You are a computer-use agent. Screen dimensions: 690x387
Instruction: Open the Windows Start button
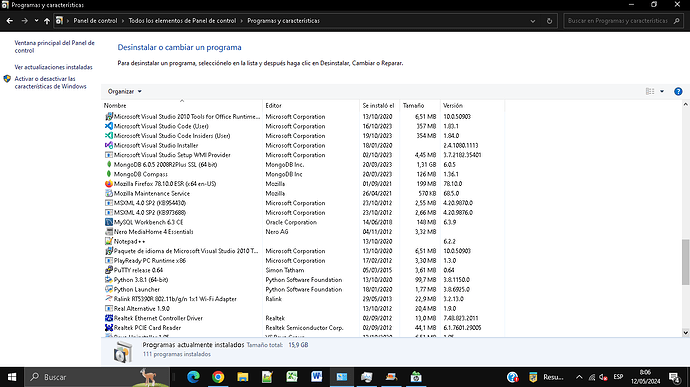pyautogui.click(x=12, y=377)
